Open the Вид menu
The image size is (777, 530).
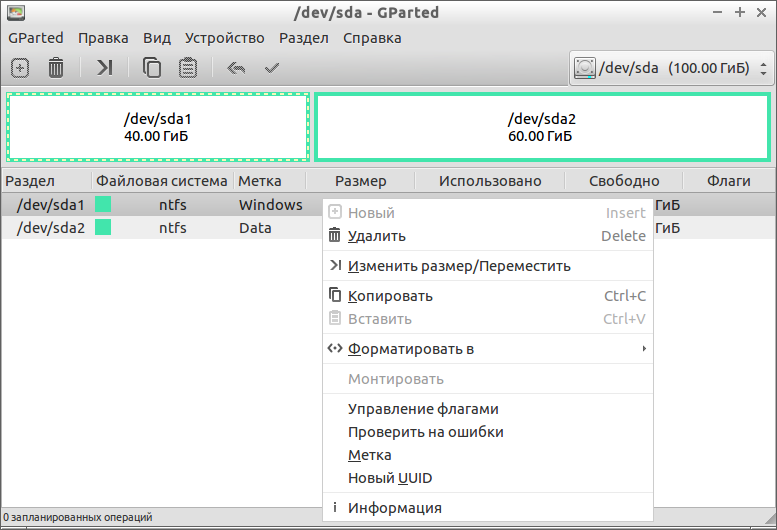pos(157,38)
